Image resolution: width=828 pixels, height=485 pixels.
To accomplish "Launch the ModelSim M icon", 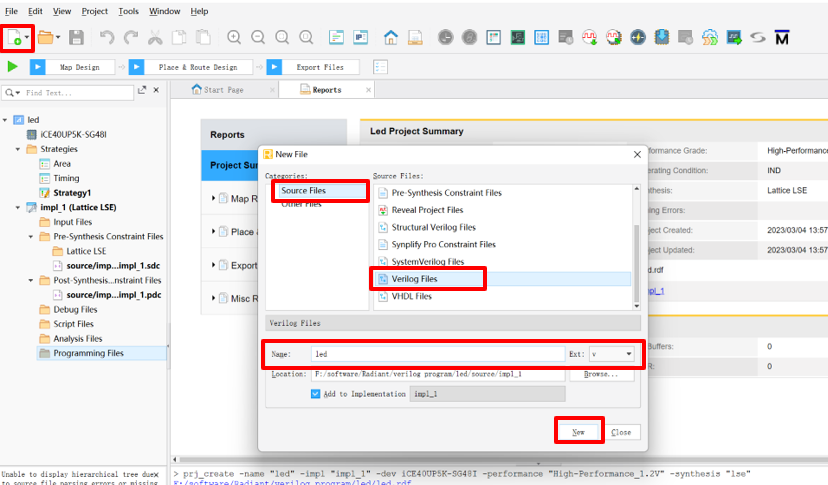I will coord(782,38).
